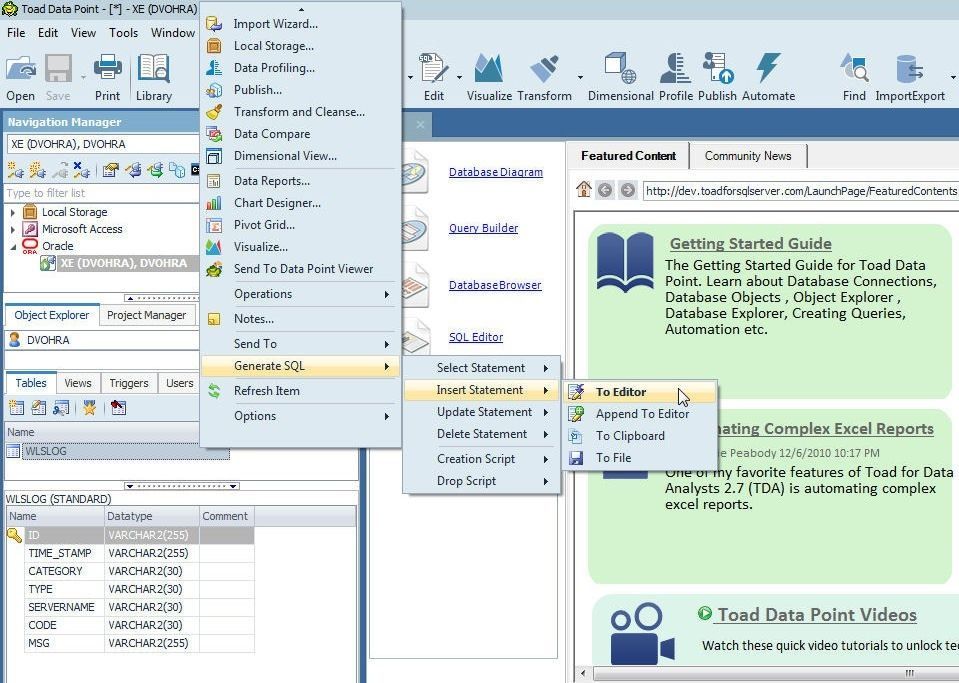Select the XE (DVOHRA), DVOHRA connection node

click(122, 263)
